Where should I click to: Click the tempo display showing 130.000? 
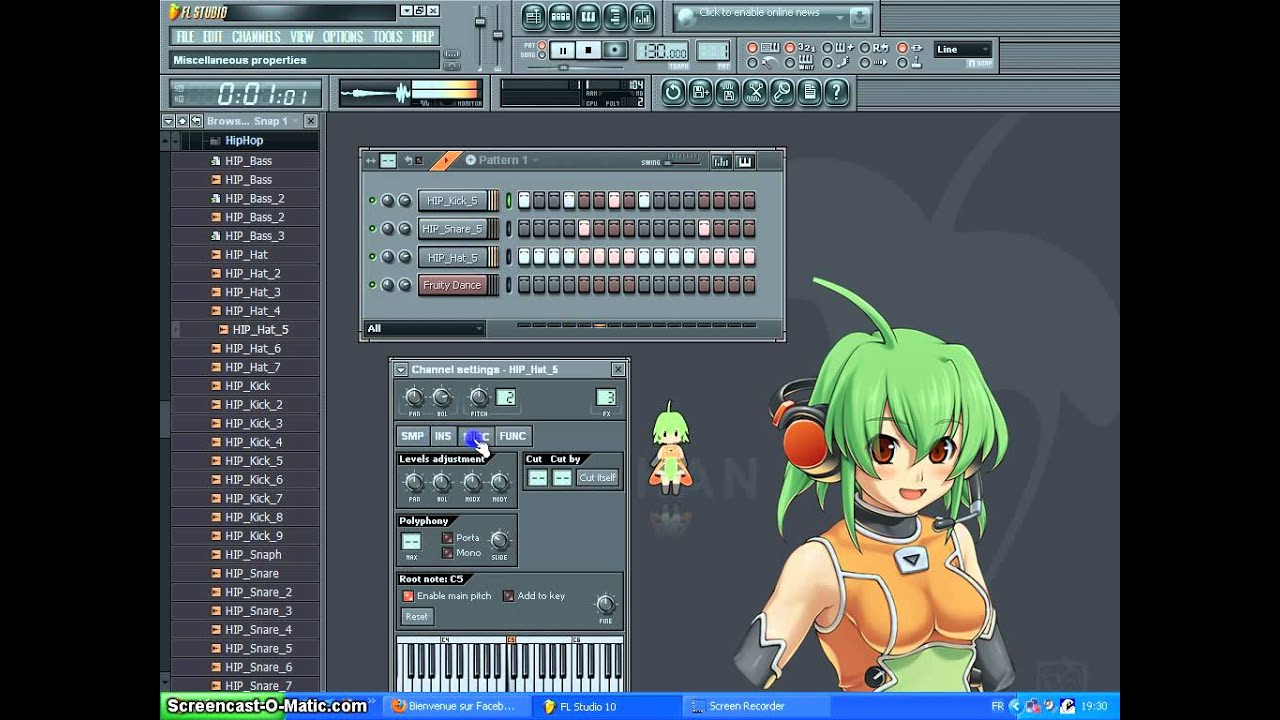click(662, 52)
